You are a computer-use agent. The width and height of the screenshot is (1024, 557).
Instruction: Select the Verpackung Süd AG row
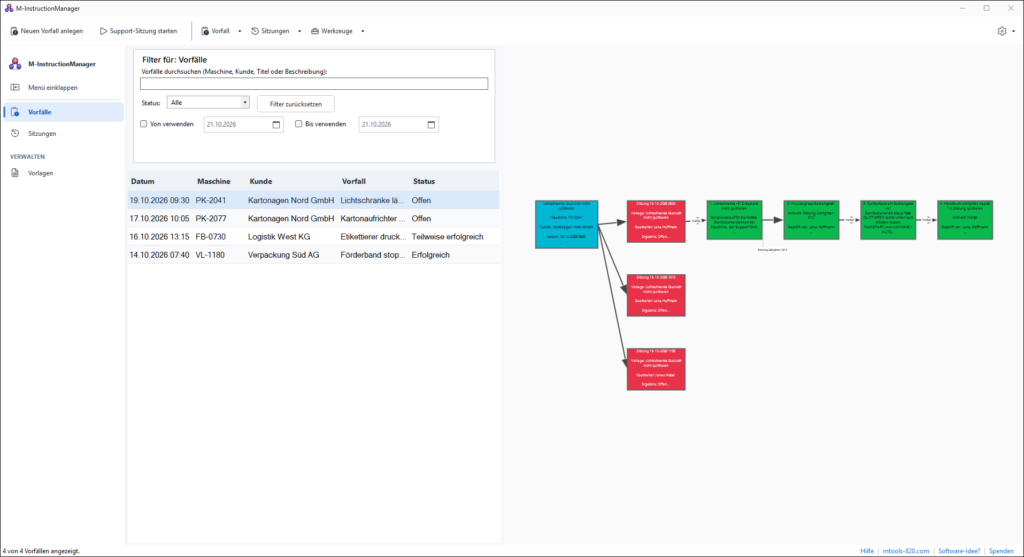(x=313, y=255)
